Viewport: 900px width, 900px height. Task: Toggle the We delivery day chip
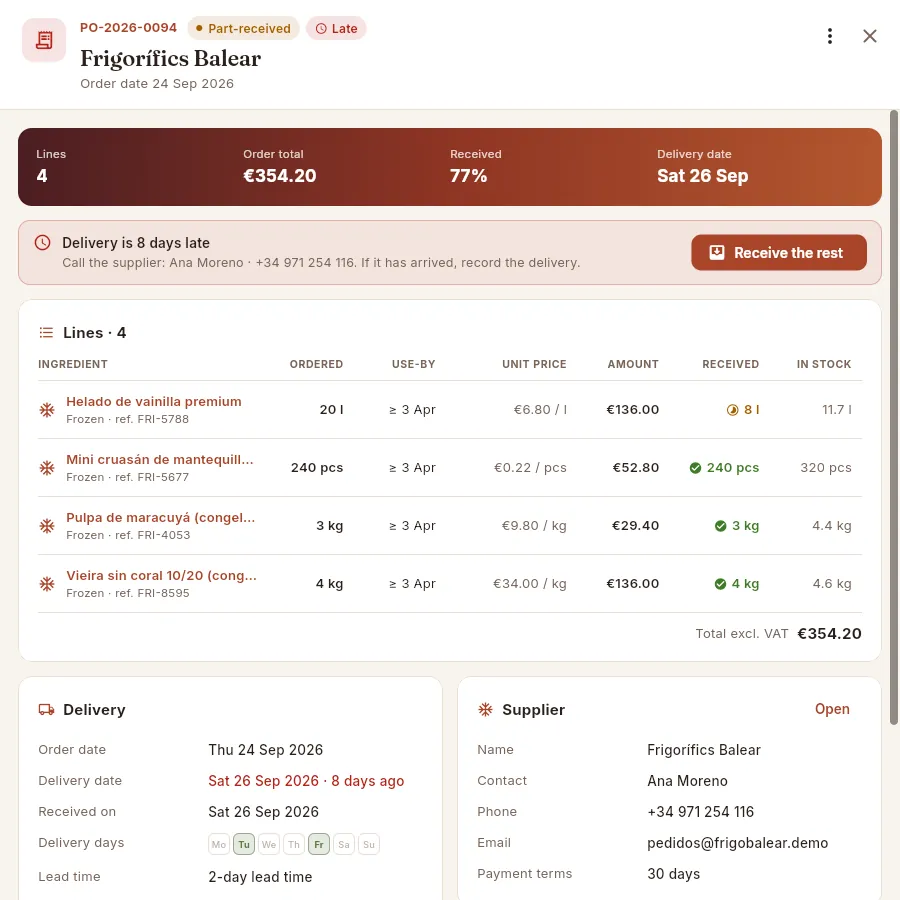(x=269, y=844)
